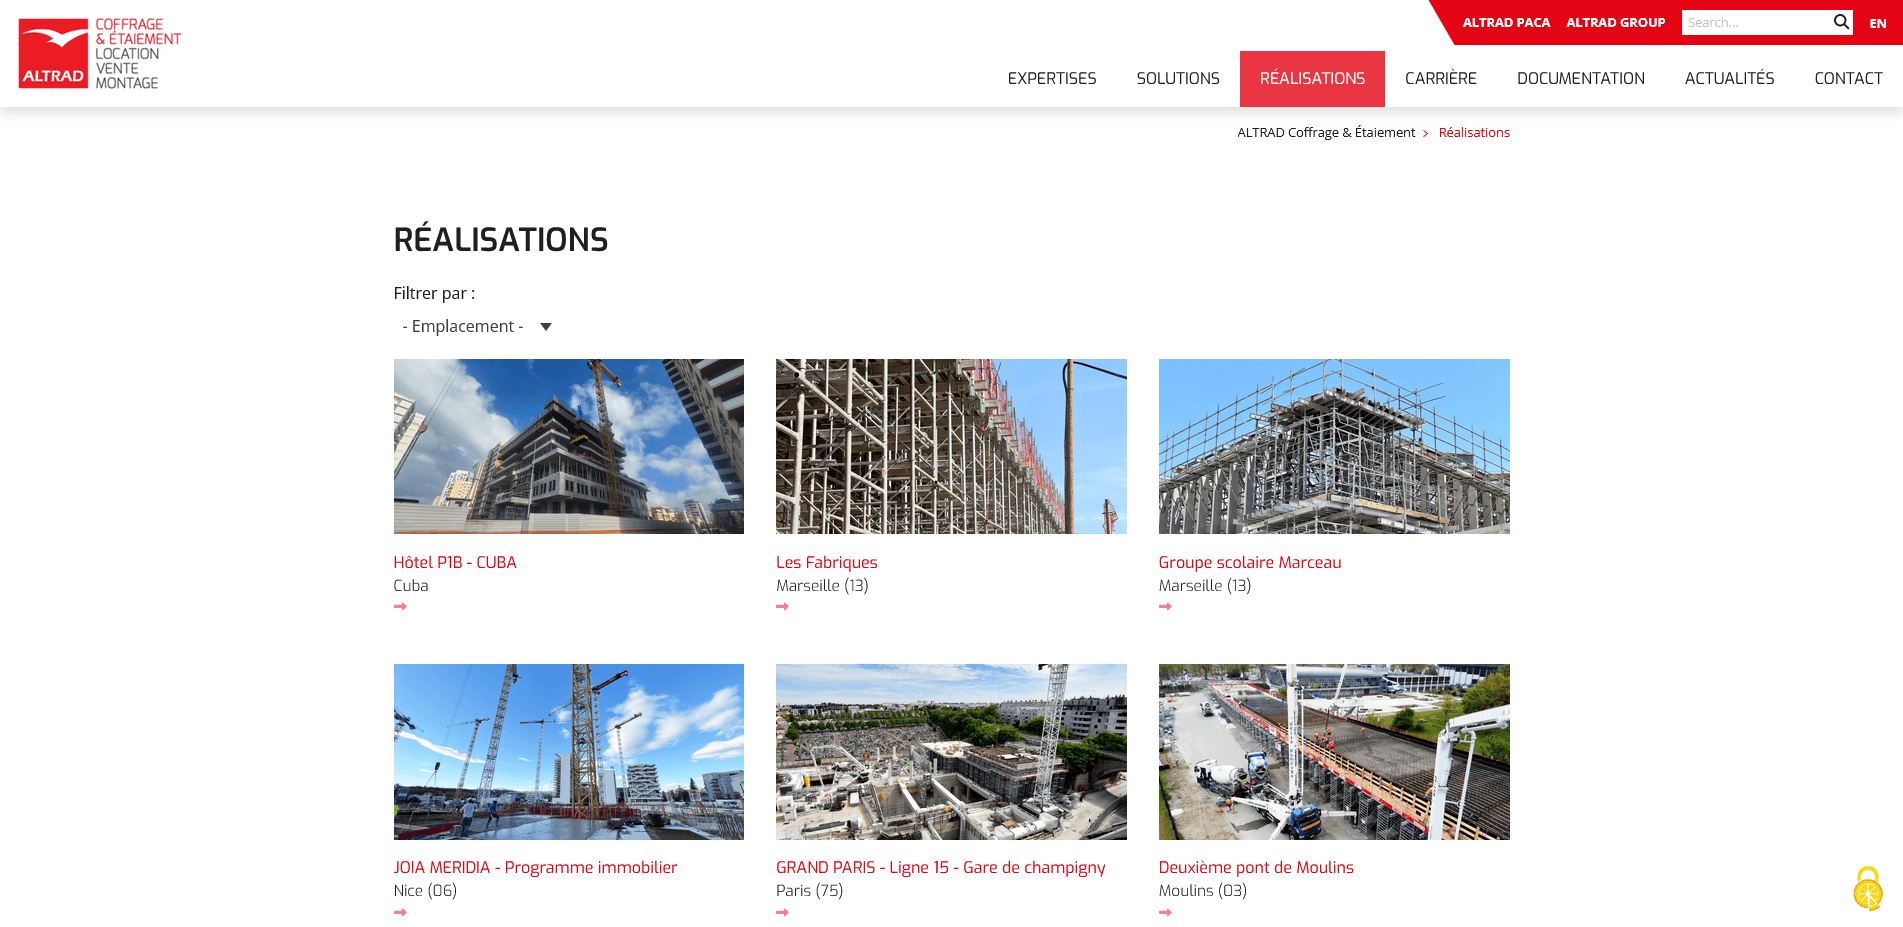
Task: Focus the Search input field
Action: (x=1756, y=22)
